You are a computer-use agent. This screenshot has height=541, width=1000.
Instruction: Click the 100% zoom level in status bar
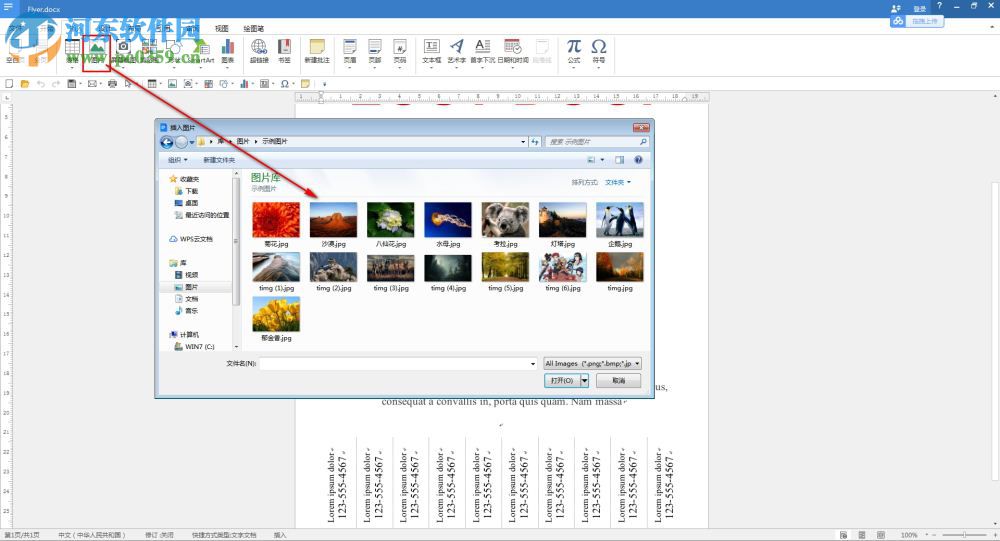(x=909, y=535)
